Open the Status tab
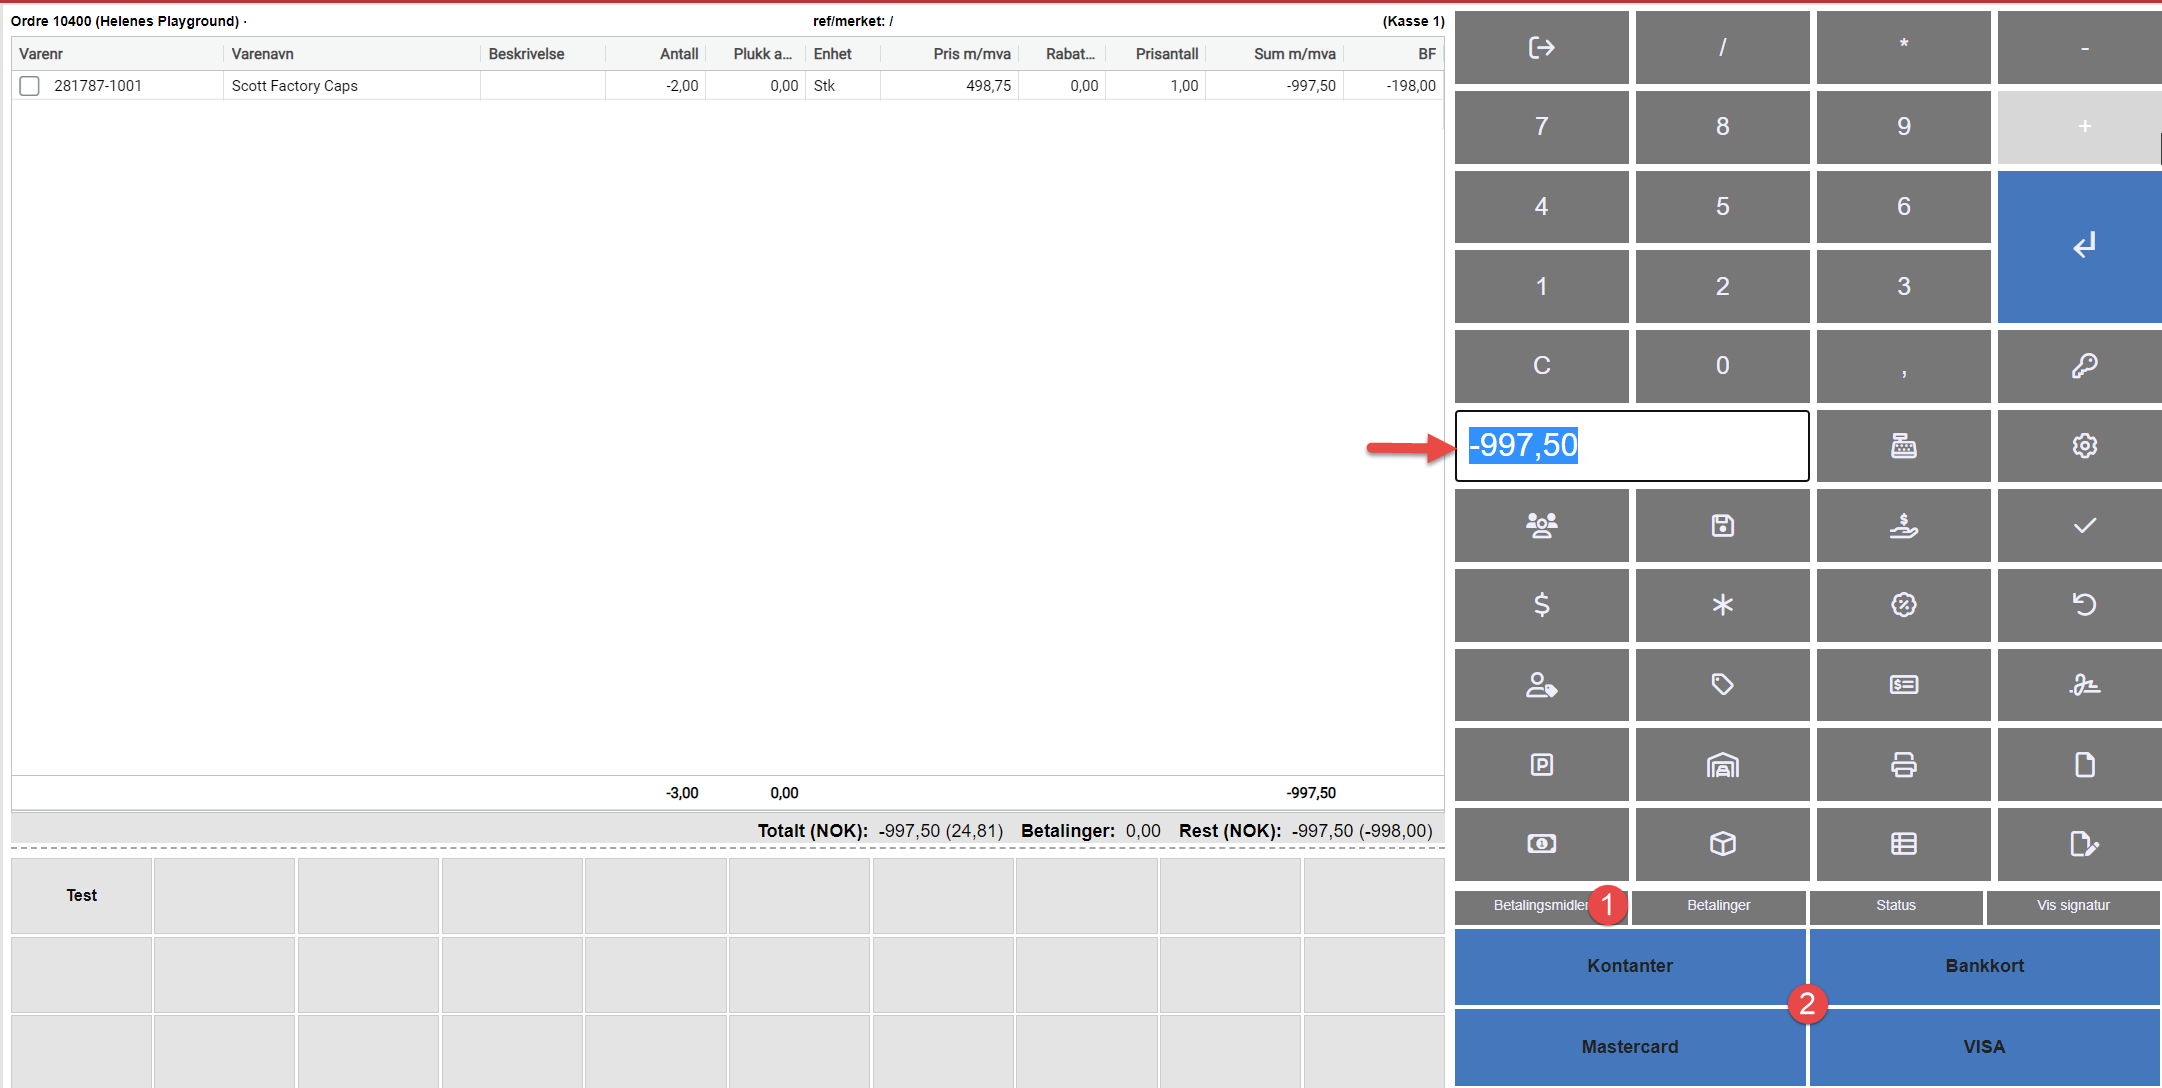2162x1088 pixels. tap(1895, 905)
